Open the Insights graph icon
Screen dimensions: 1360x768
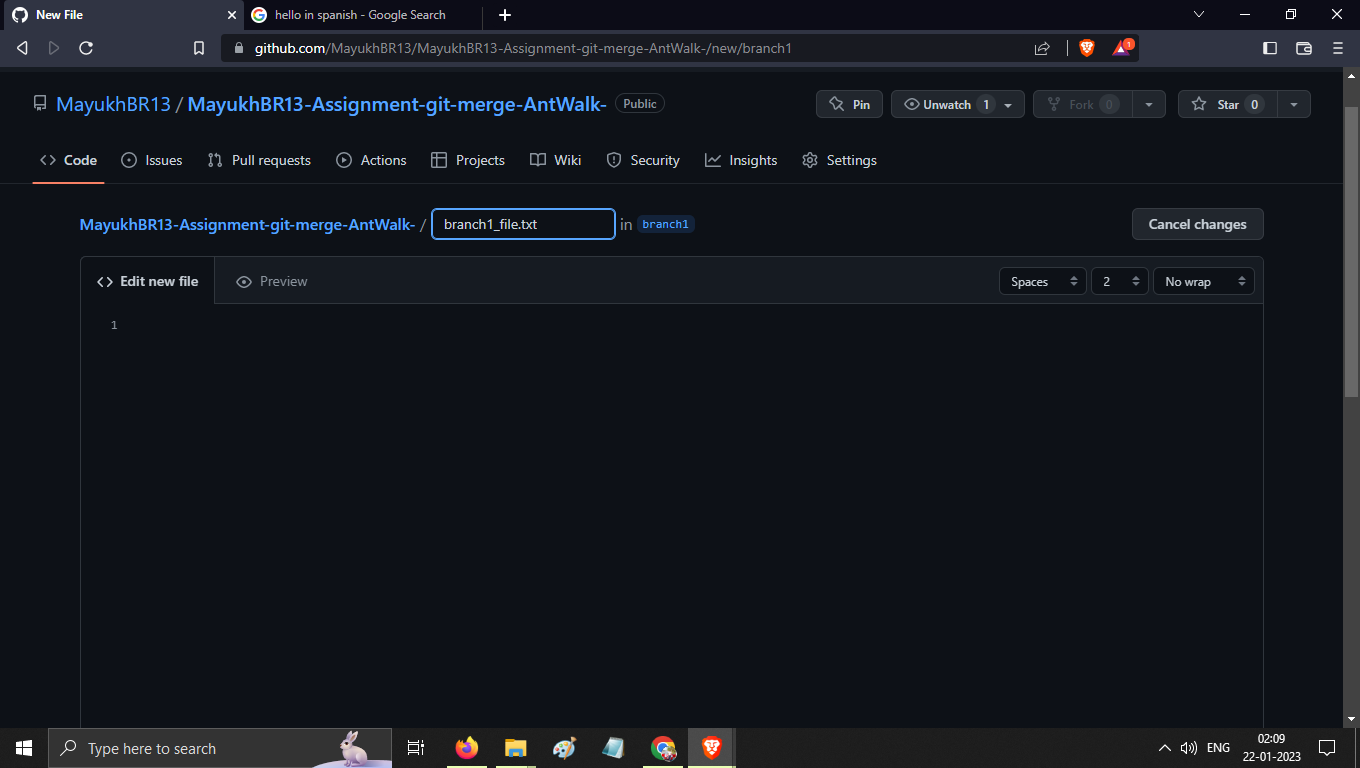click(711, 160)
